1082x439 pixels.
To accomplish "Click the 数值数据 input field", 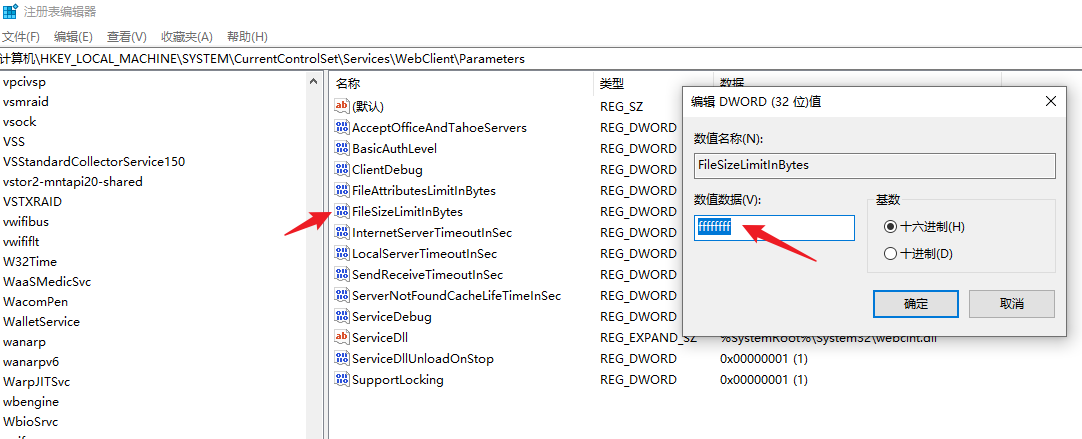I will click(774, 227).
